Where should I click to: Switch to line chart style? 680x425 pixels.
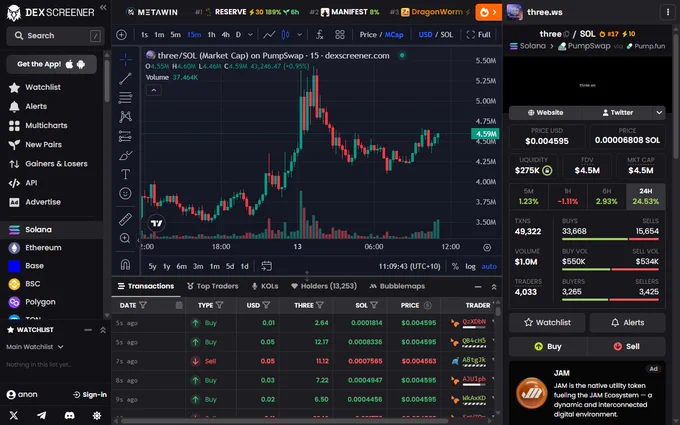[x=269, y=35]
